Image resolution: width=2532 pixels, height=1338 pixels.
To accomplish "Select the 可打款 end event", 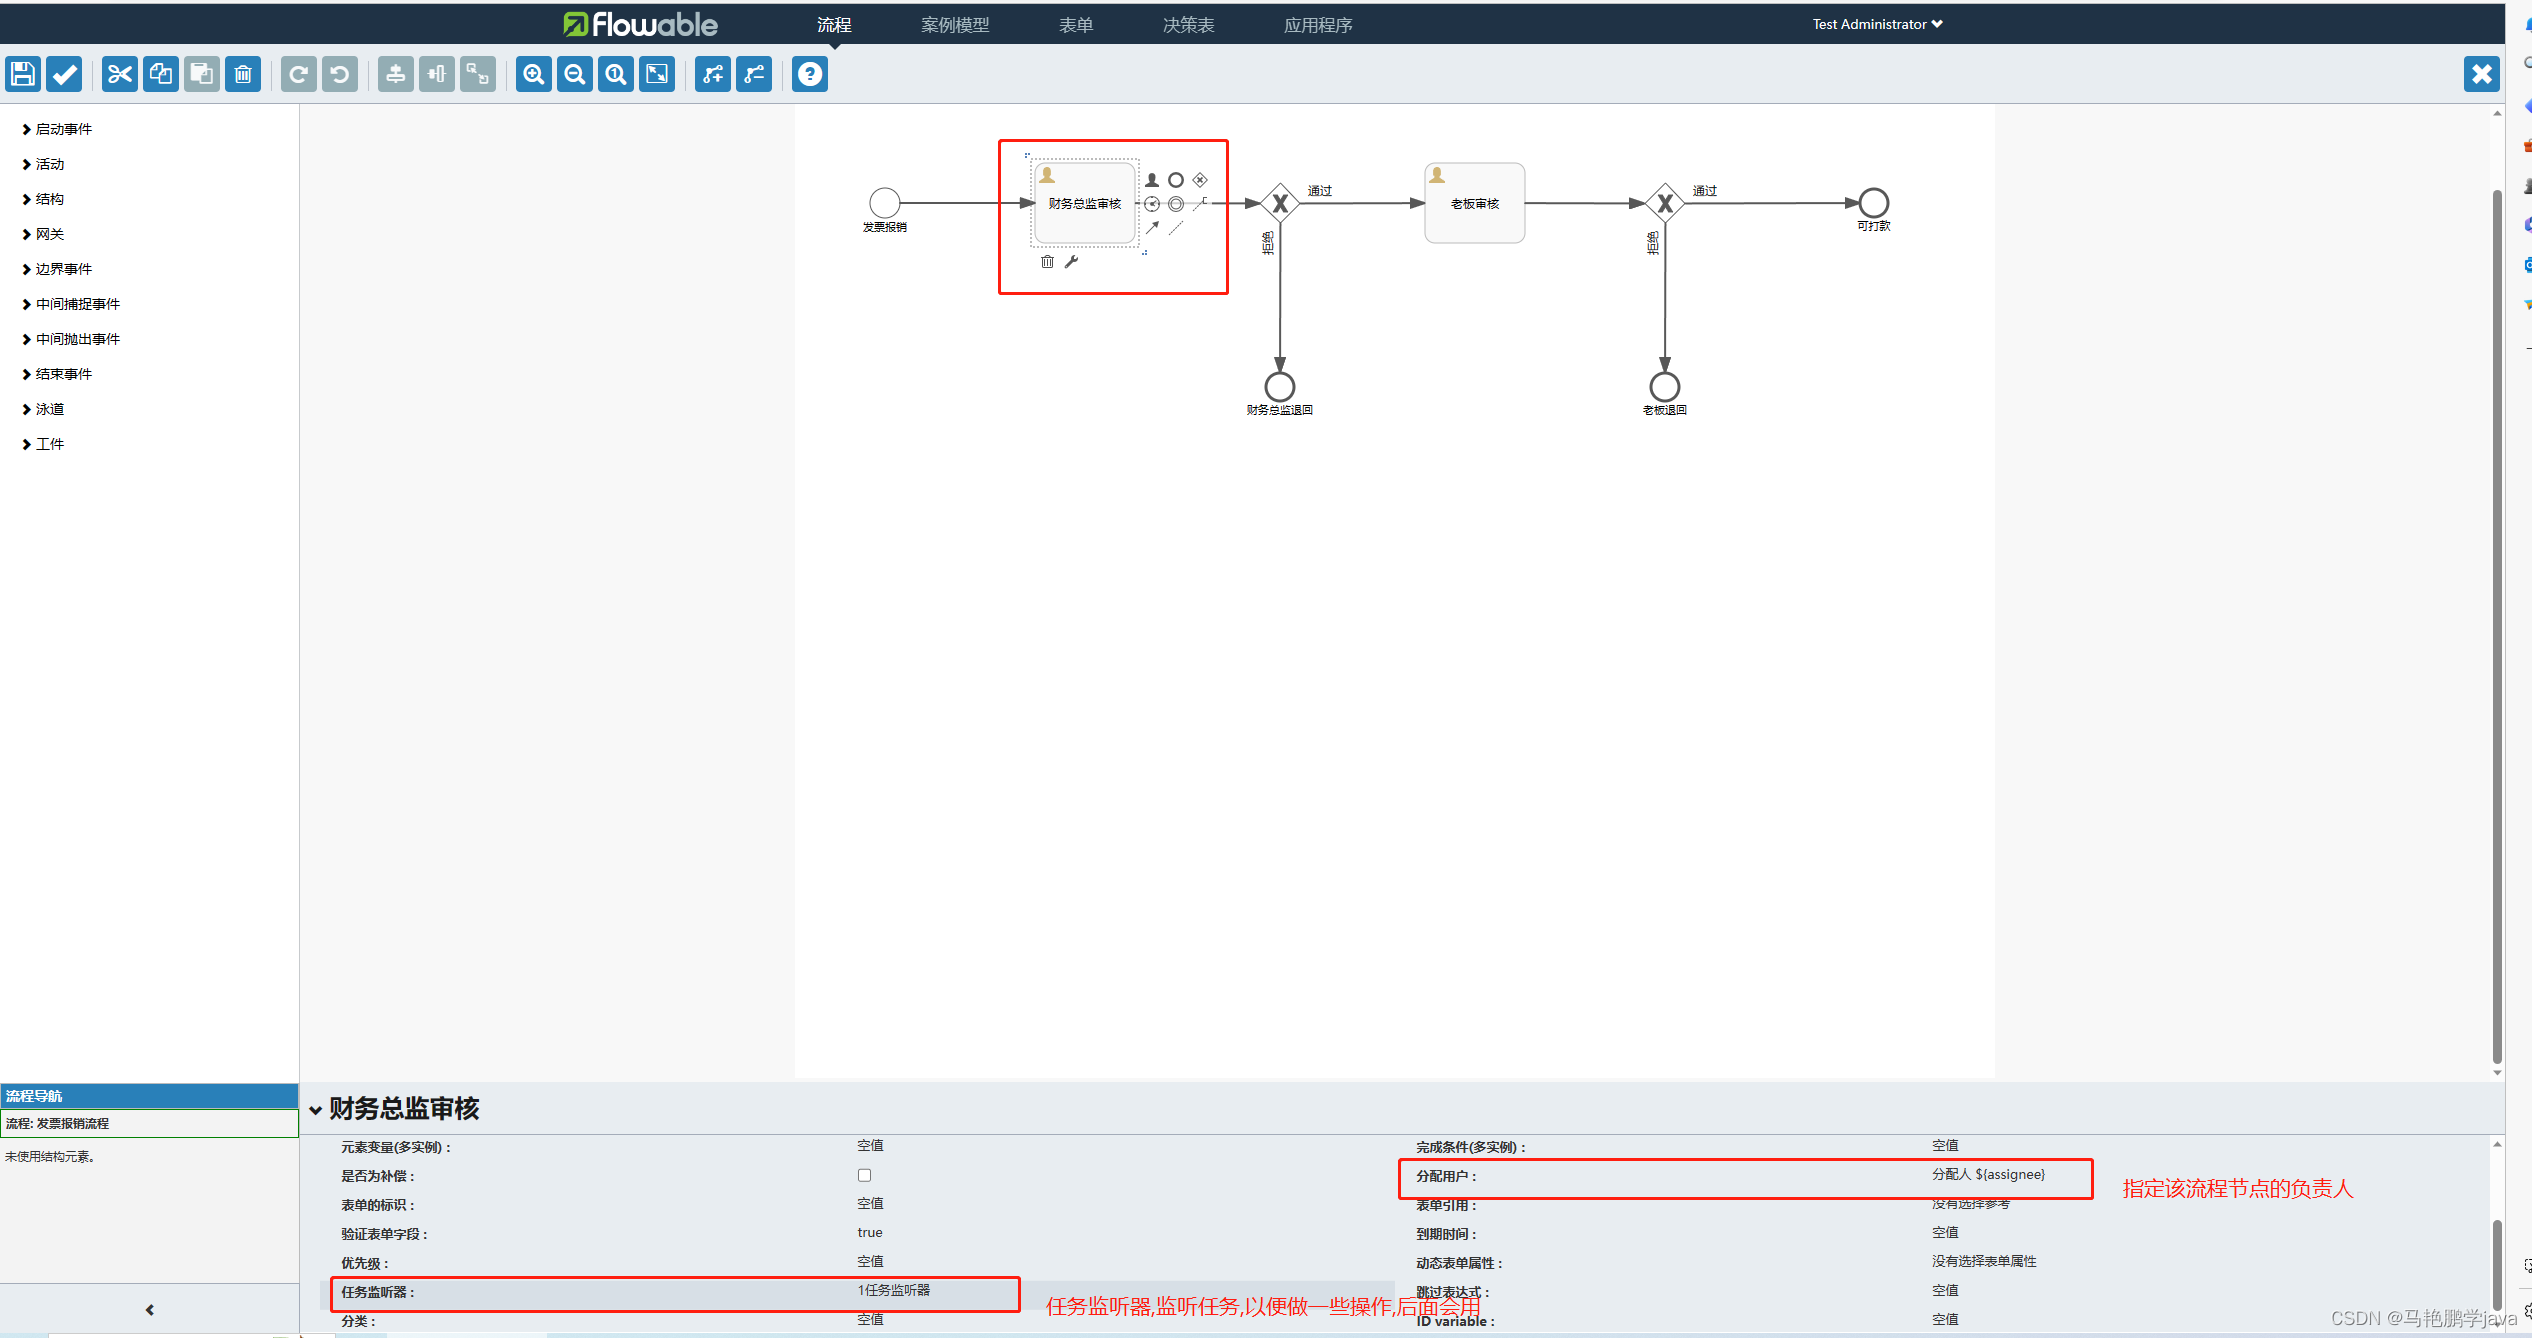I will tap(1873, 203).
